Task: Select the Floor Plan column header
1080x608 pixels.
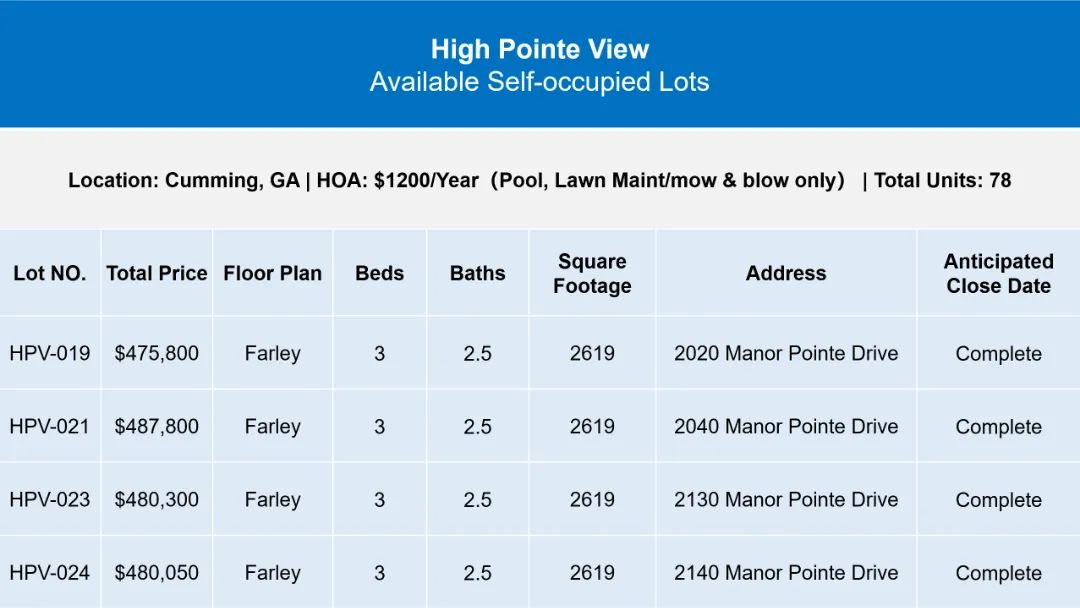Action: [x=273, y=273]
